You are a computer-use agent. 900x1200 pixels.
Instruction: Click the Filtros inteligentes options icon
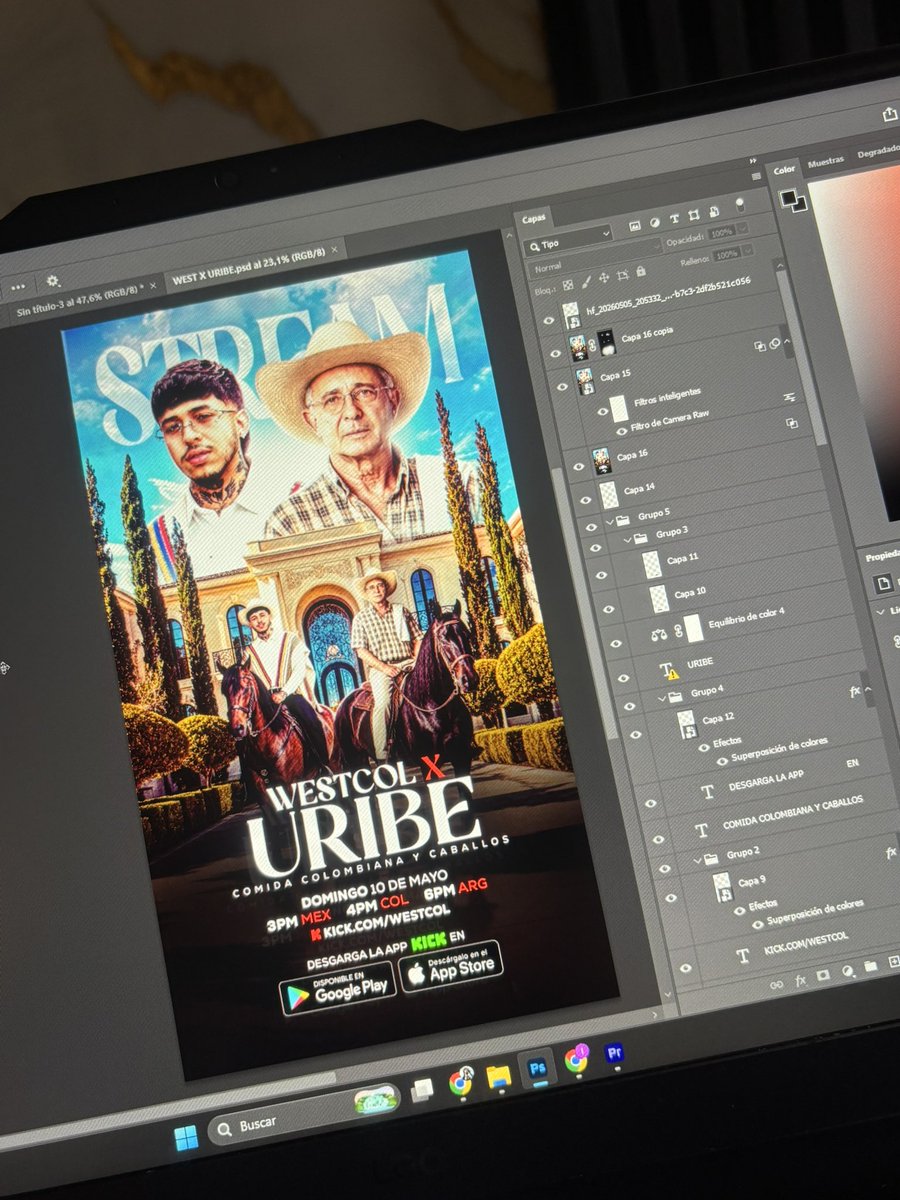coord(790,397)
